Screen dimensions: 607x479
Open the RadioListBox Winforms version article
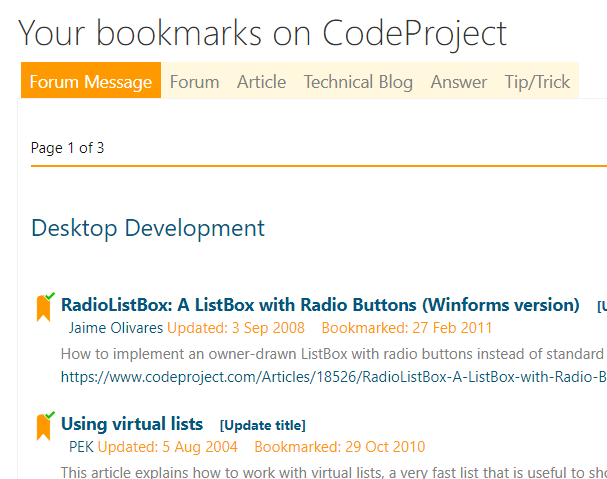click(320, 305)
